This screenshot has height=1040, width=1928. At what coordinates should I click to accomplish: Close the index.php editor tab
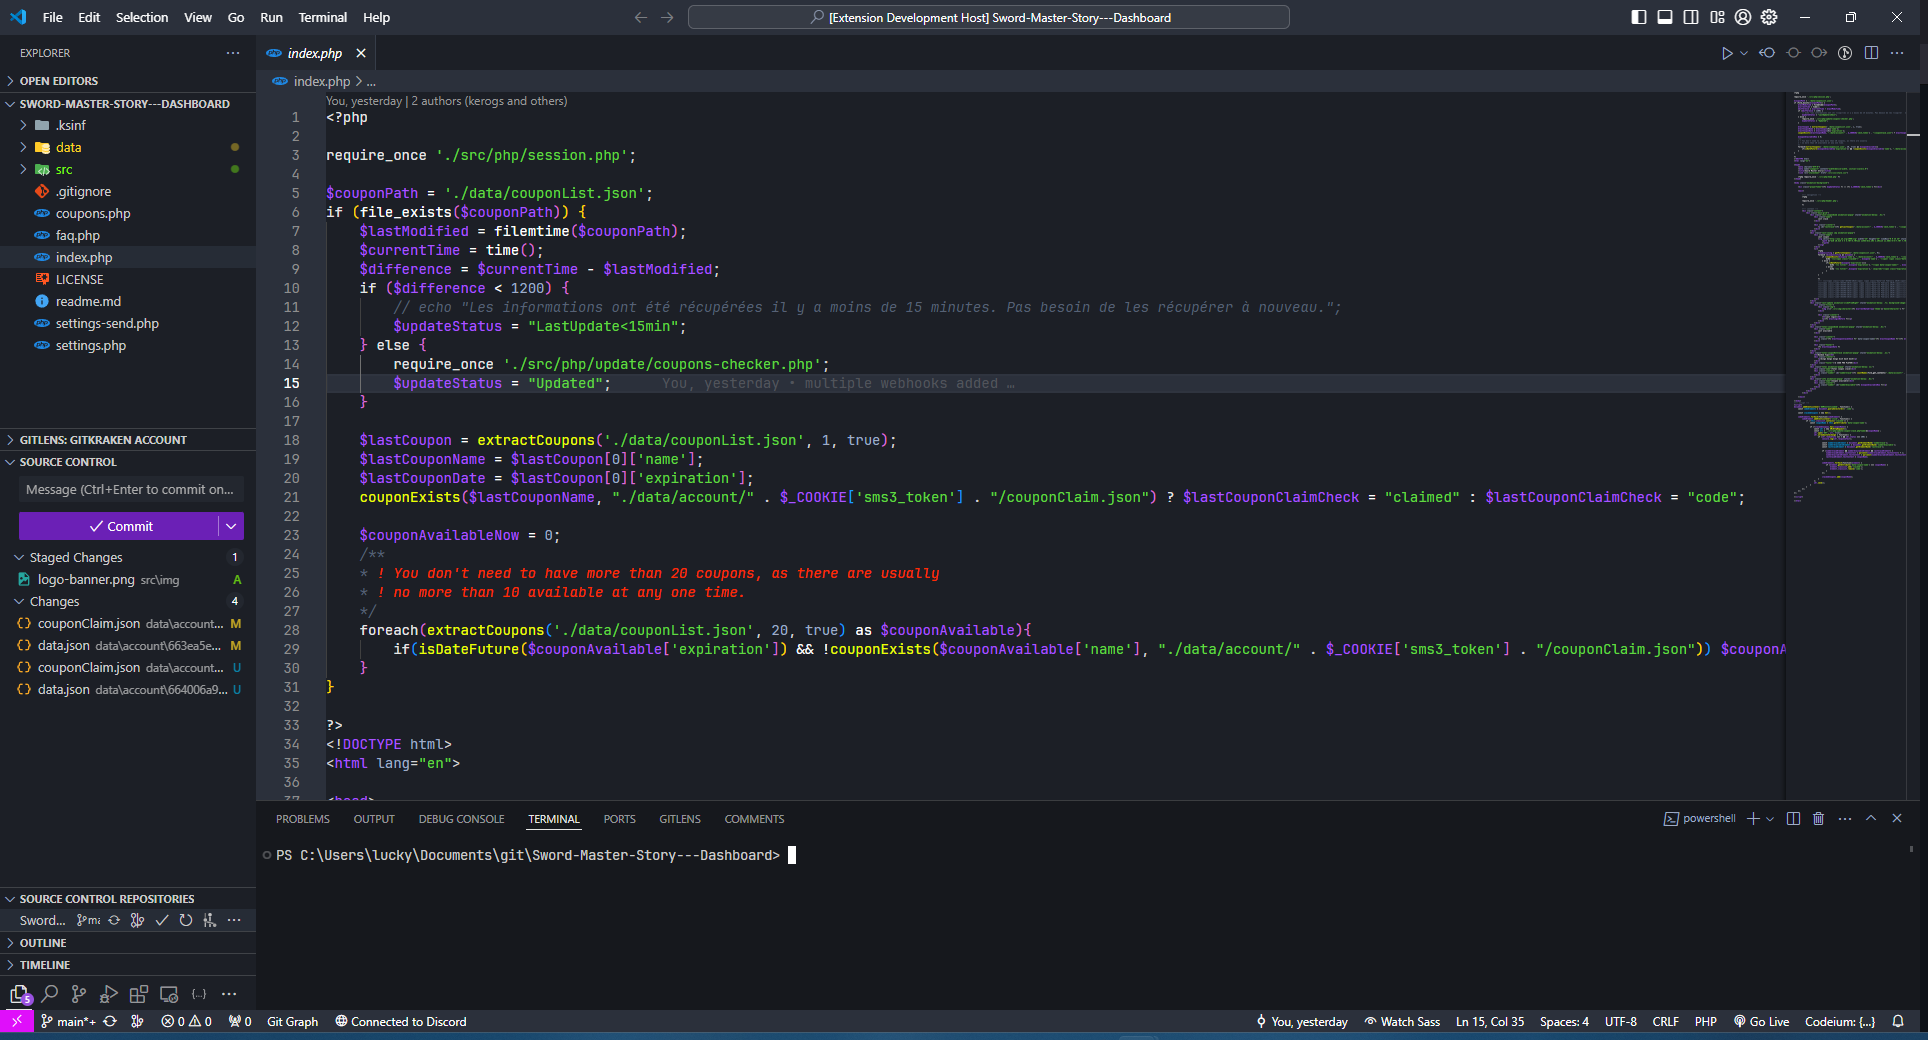tap(361, 53)
